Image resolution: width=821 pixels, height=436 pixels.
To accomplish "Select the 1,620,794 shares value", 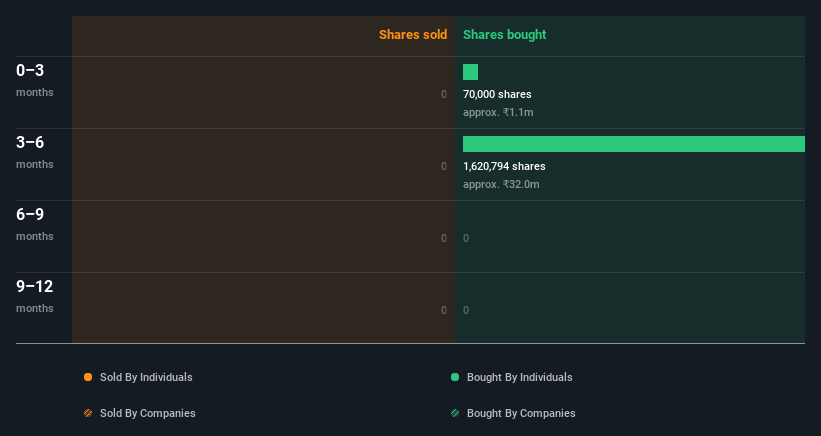I will 504,166.
